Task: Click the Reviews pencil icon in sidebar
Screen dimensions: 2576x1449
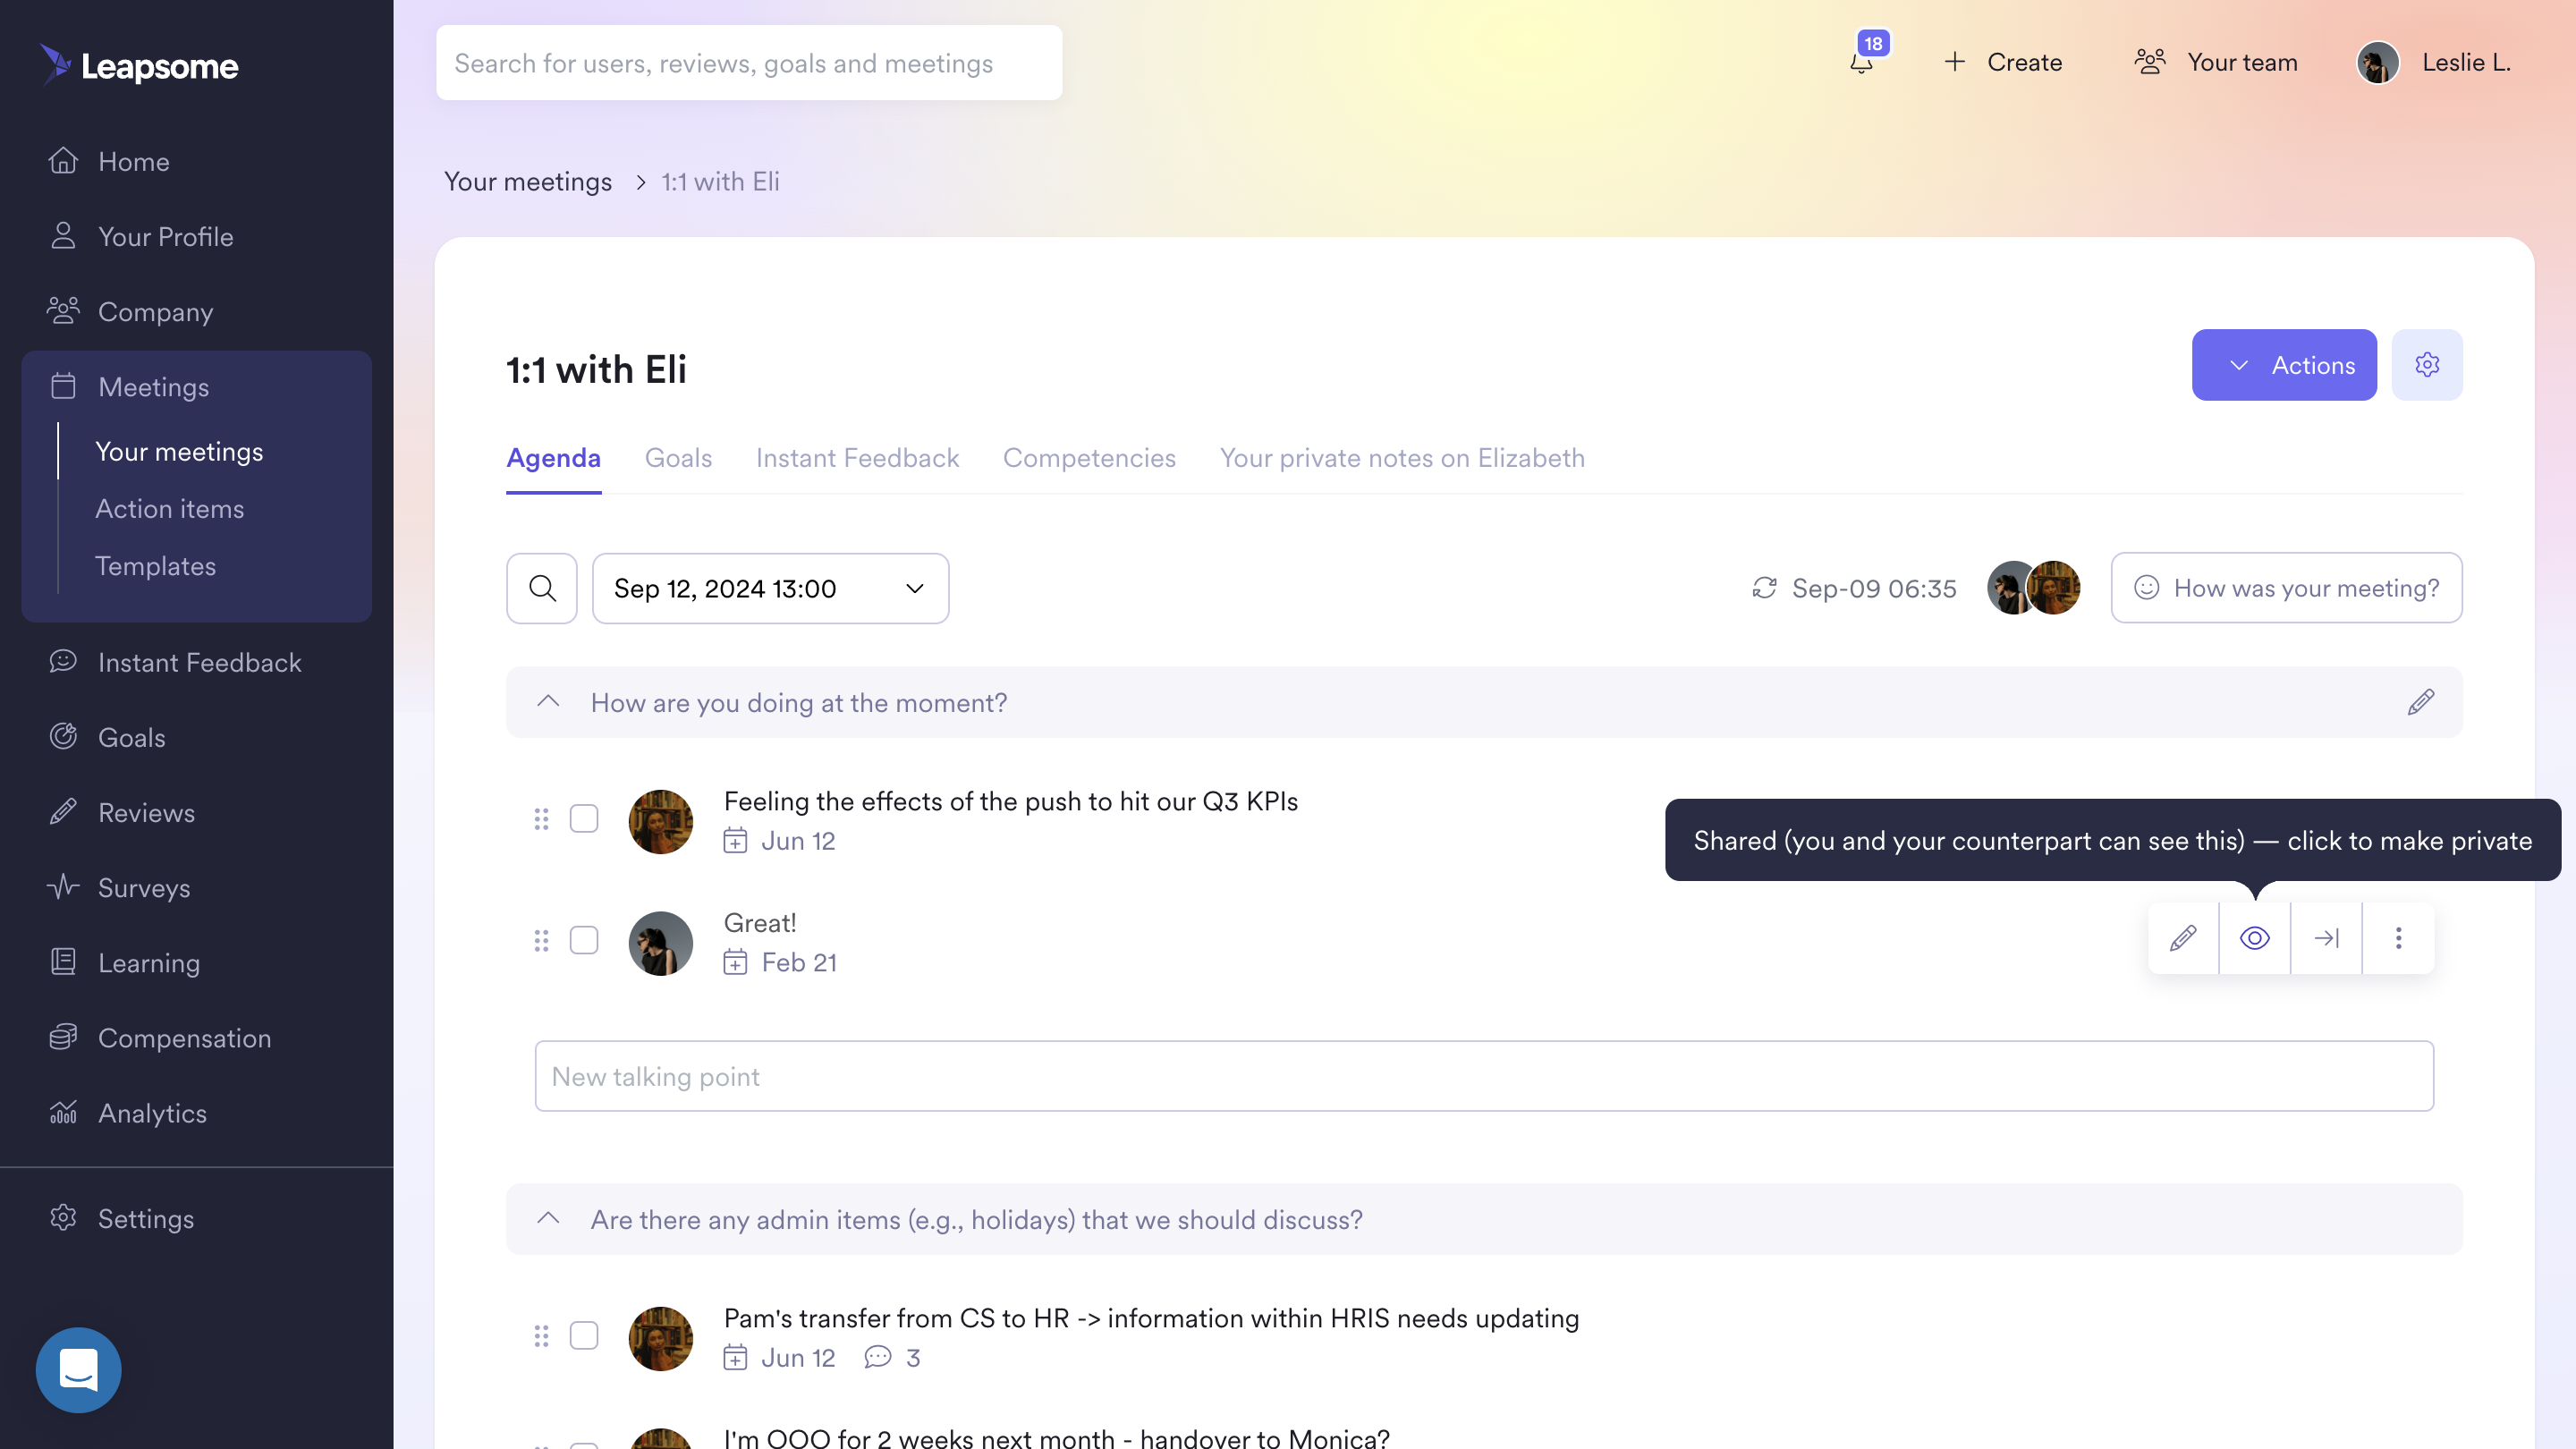Action: (63, 811)
